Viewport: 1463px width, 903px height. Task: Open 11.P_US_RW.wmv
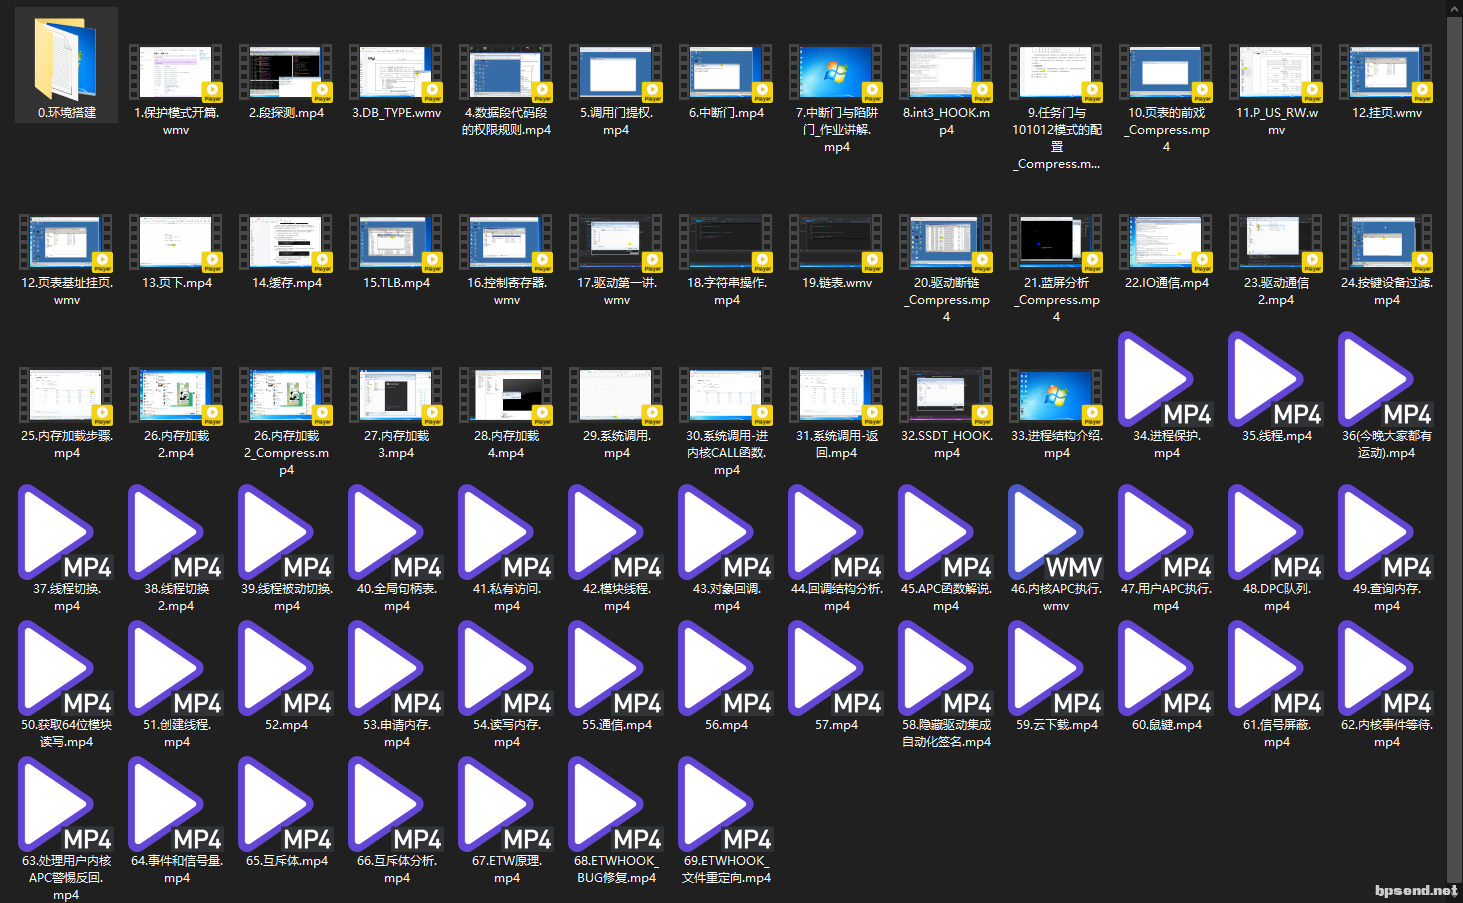(x=1276, y=75)
